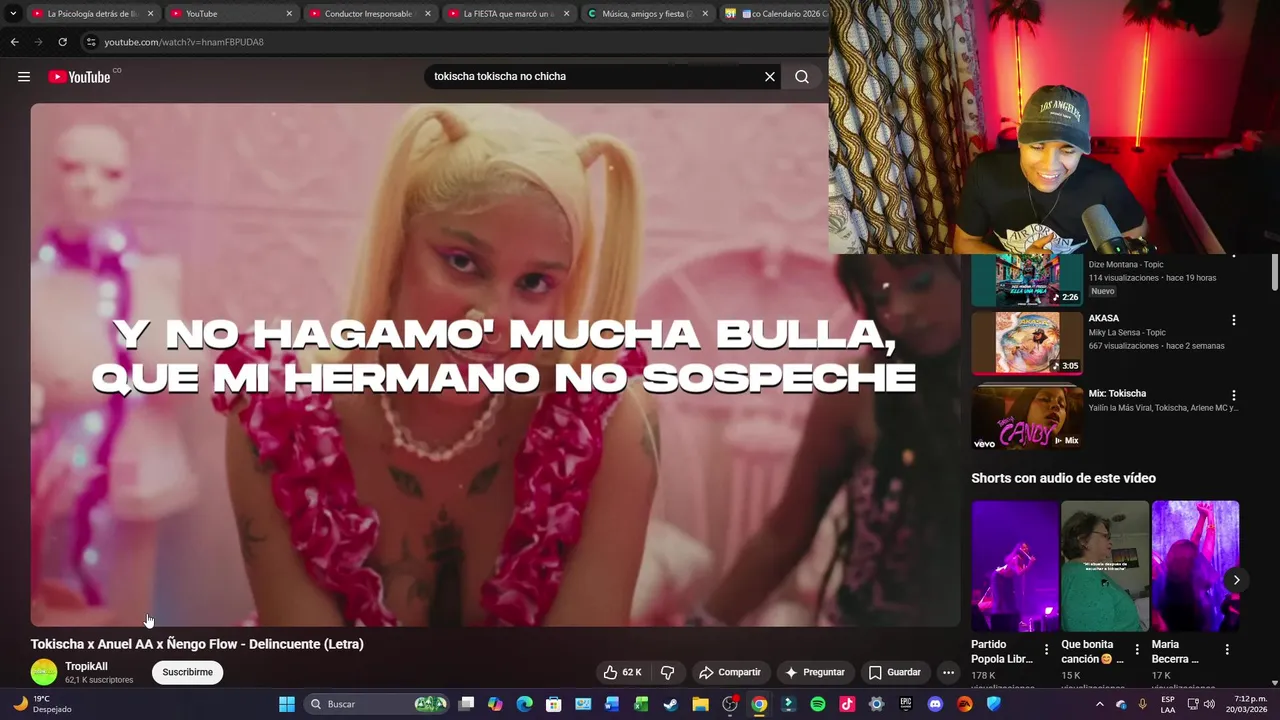Play the 'Partido Popola Libr...' short
Viewport: 1280px width, 720px height.
click(1014, 566)
